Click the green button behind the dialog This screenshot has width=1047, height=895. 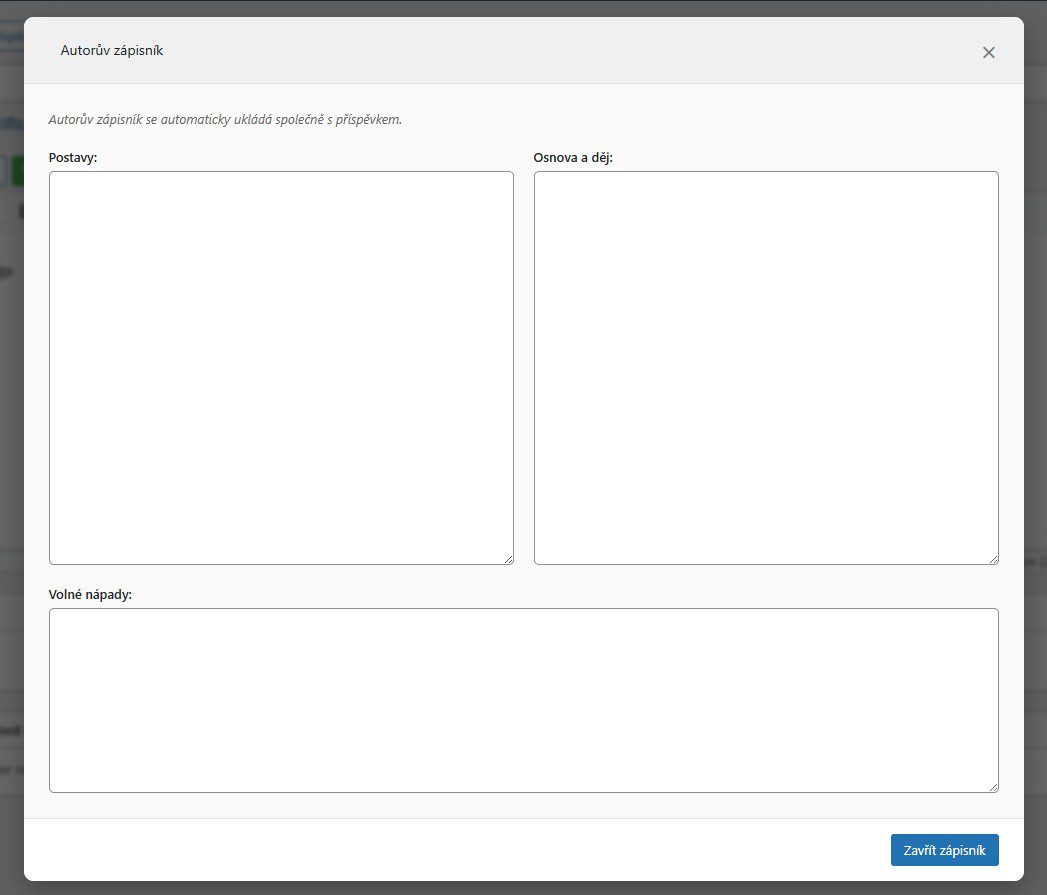pyautogui.click(x=18, y=171)
